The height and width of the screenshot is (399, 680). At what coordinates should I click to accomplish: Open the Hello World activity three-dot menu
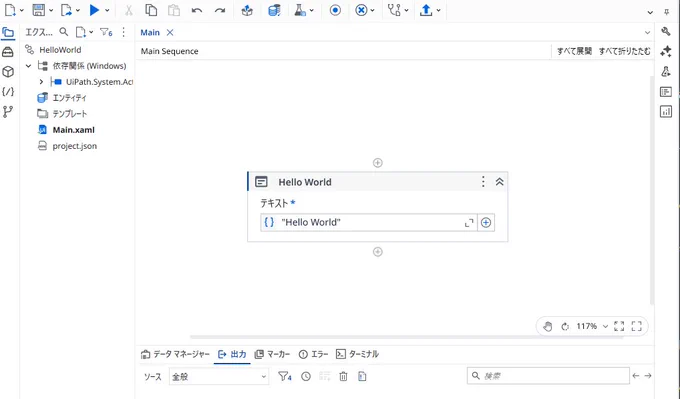coord(483,182)
